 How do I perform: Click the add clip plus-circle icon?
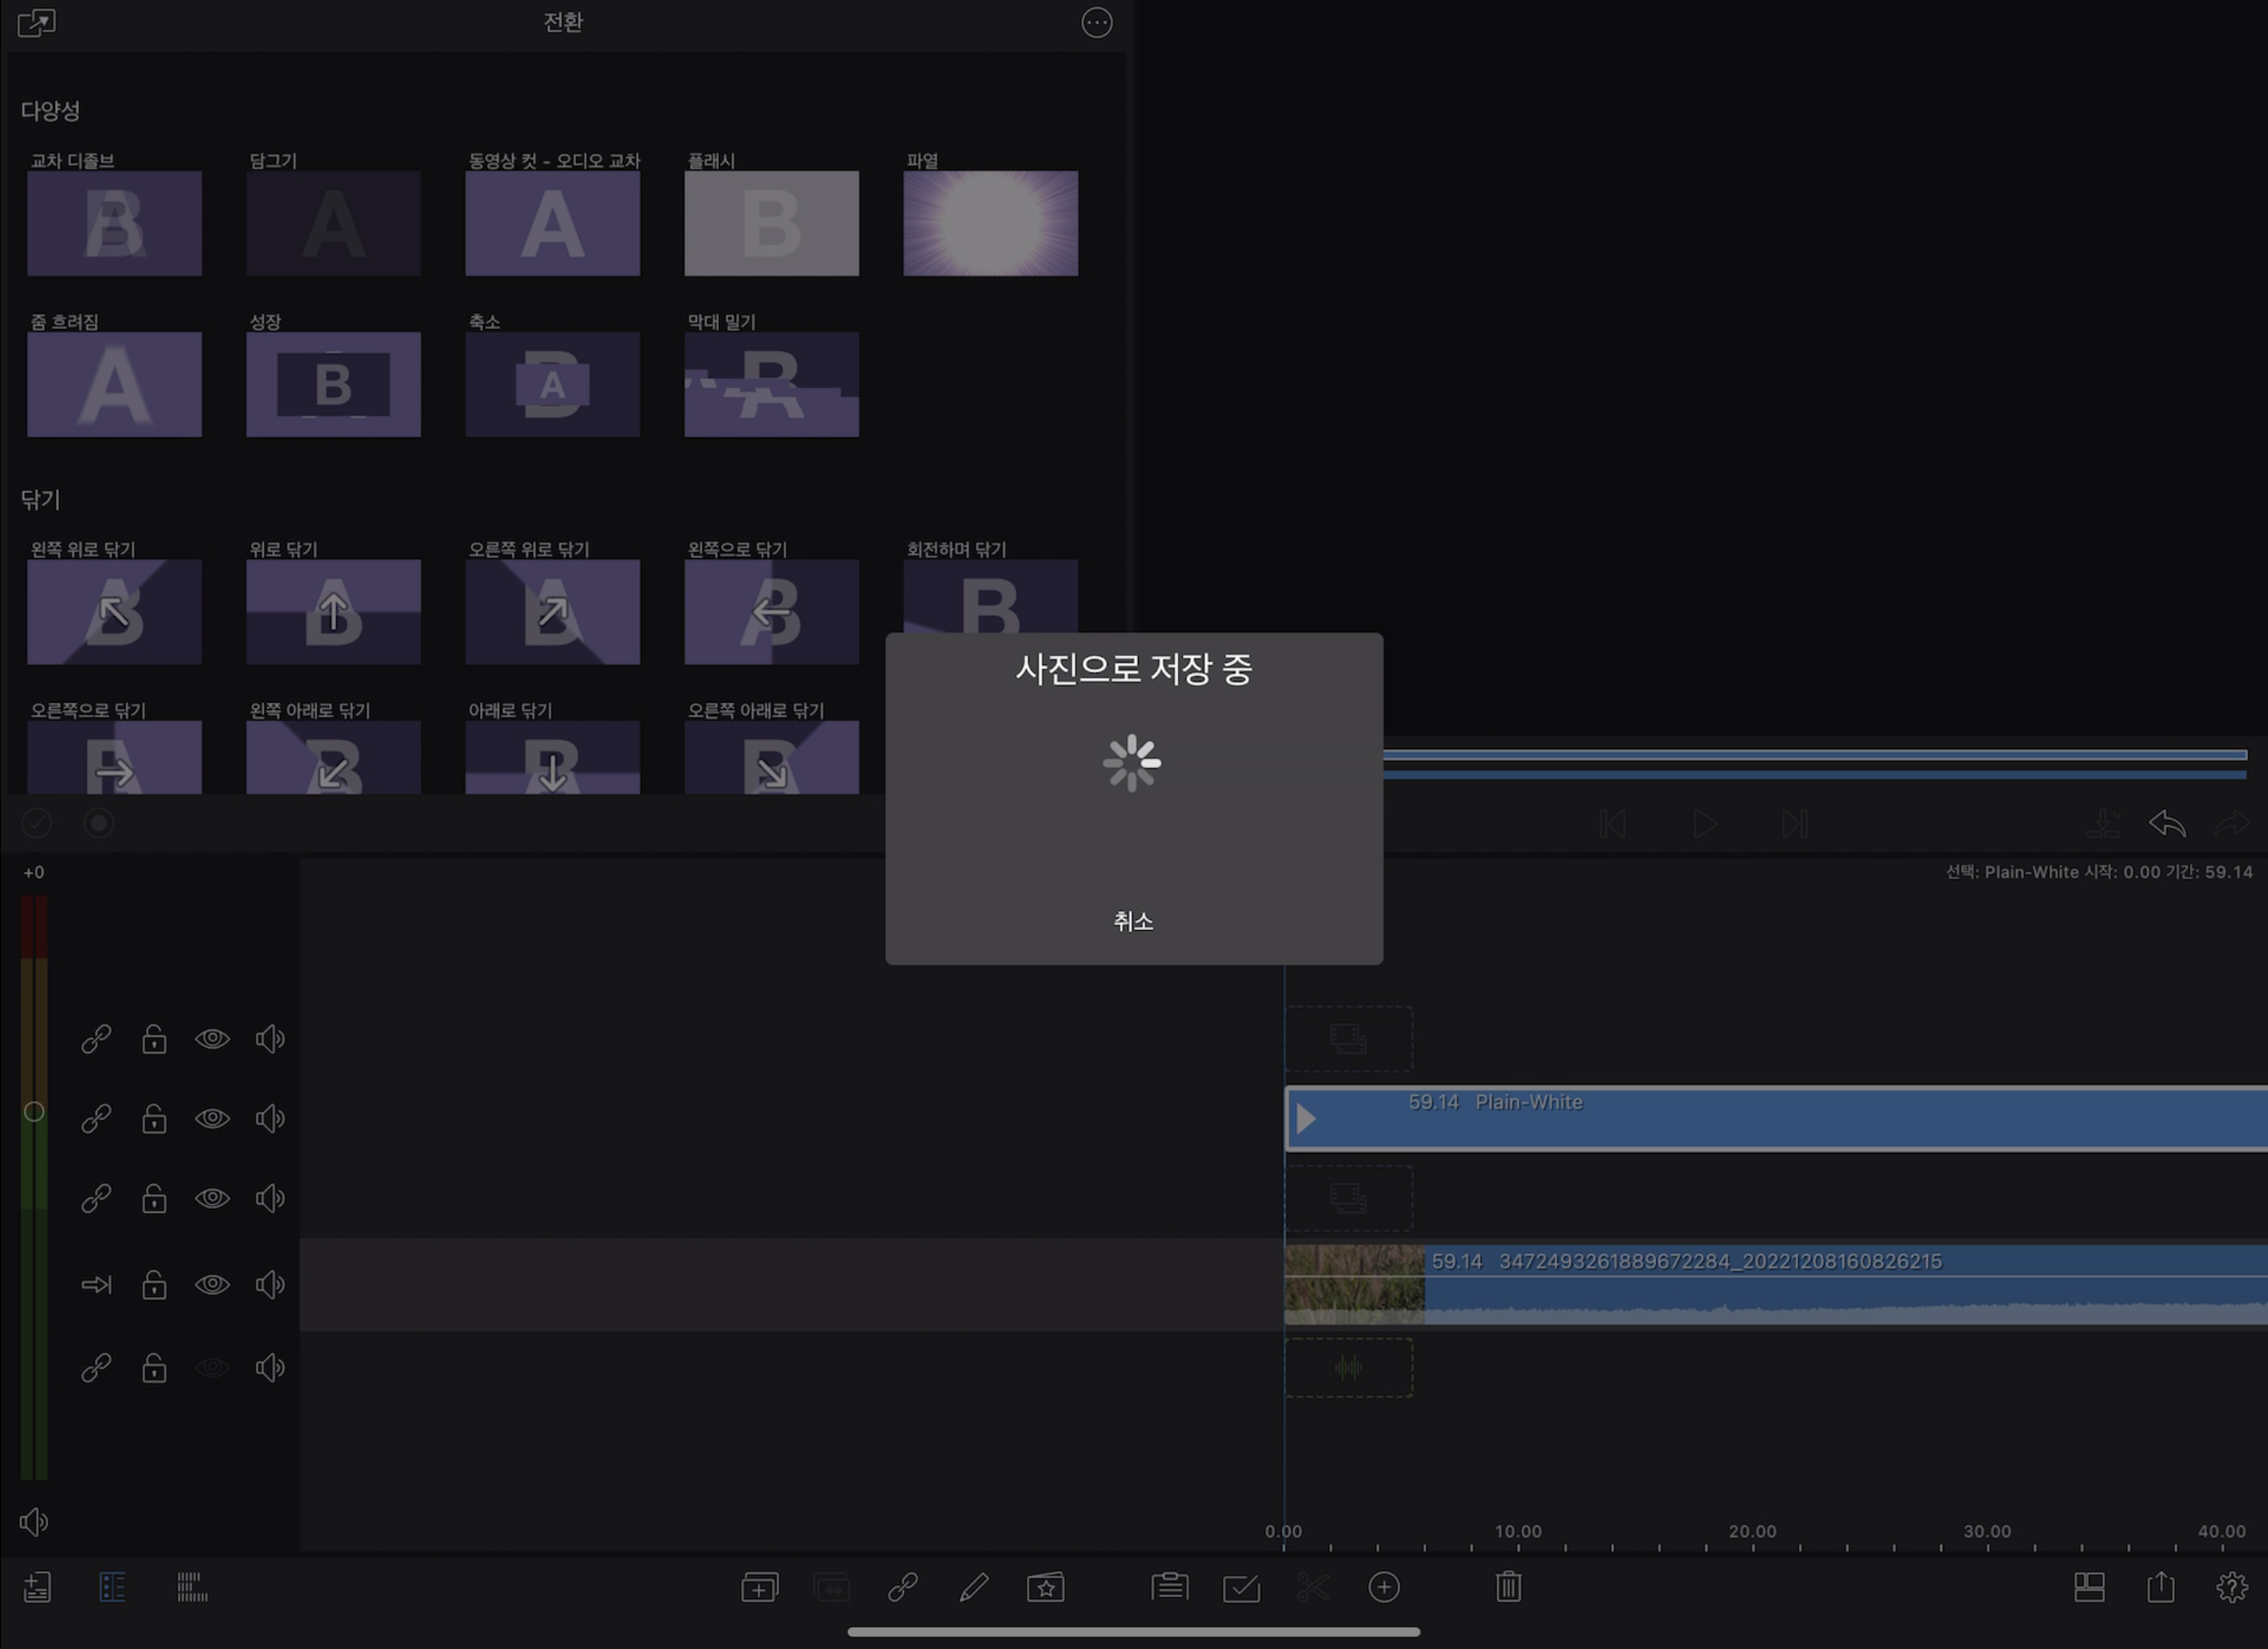click(x=1383, y=1587)
